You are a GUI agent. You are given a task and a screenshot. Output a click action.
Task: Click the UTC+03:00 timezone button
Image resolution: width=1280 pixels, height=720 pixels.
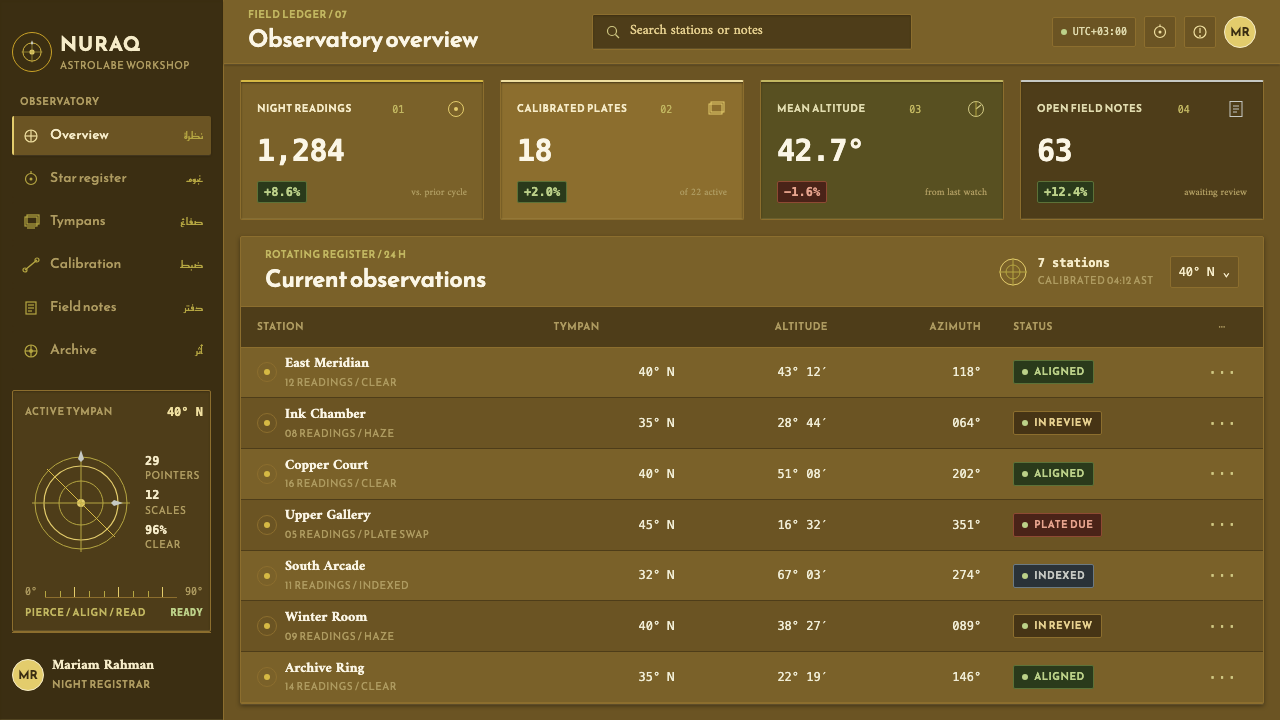[1094, 32]
